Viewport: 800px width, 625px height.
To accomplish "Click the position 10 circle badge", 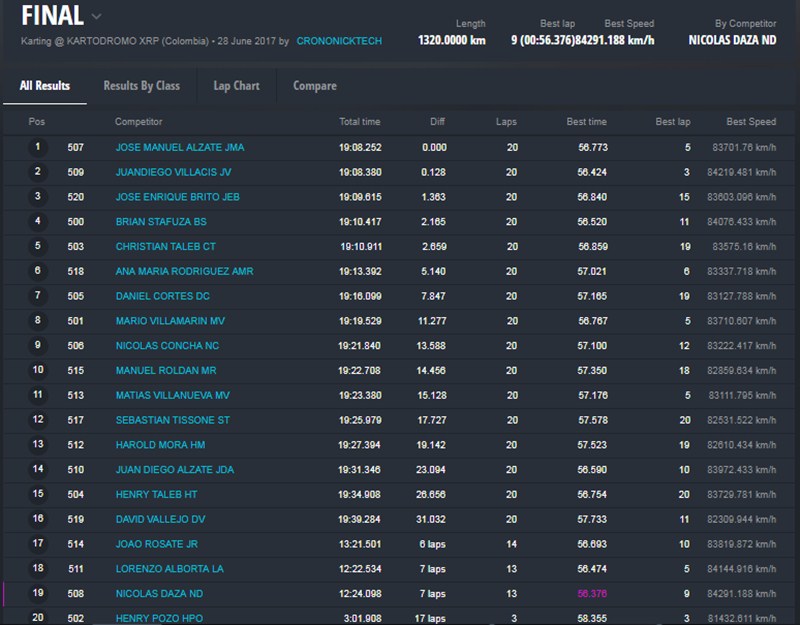I will [38, 370].
